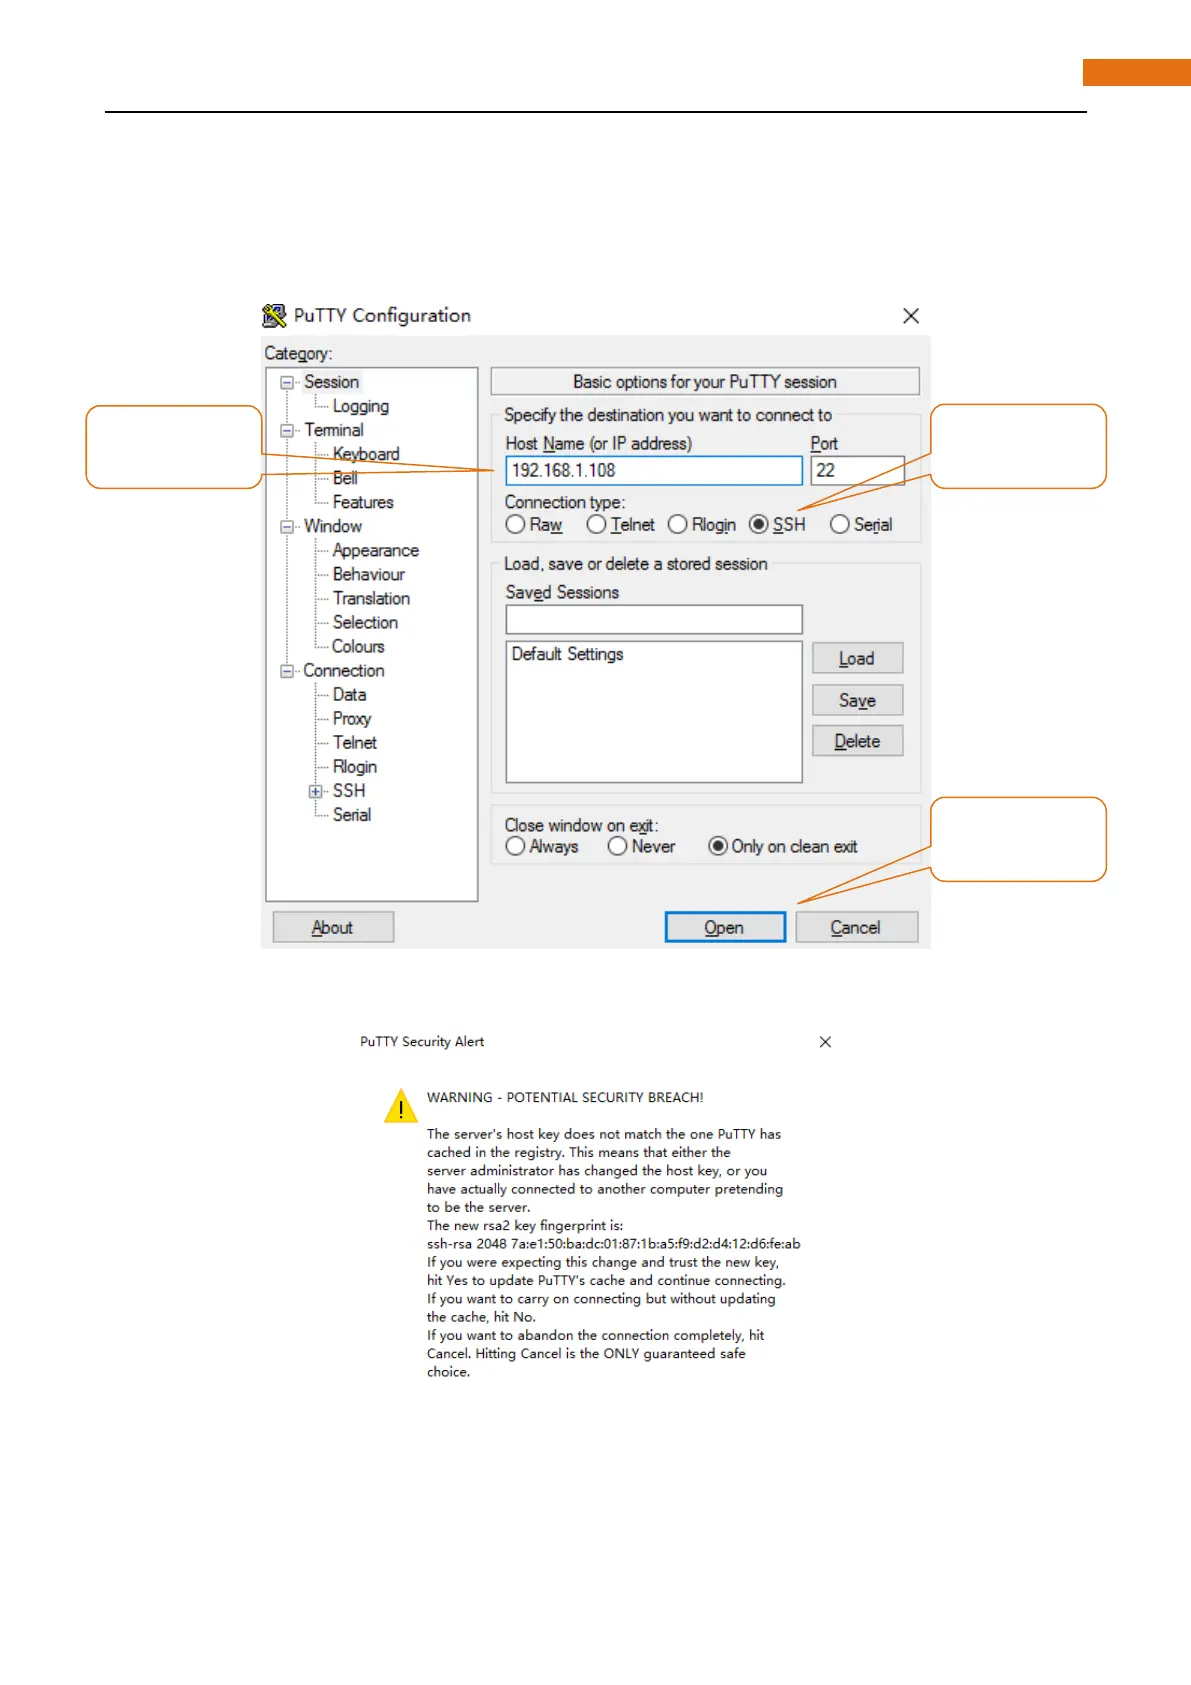The height and width of the screenshot is (1685, 1191).
Task: Open the Behaviour settings category
Action: (x=369, y=574)
